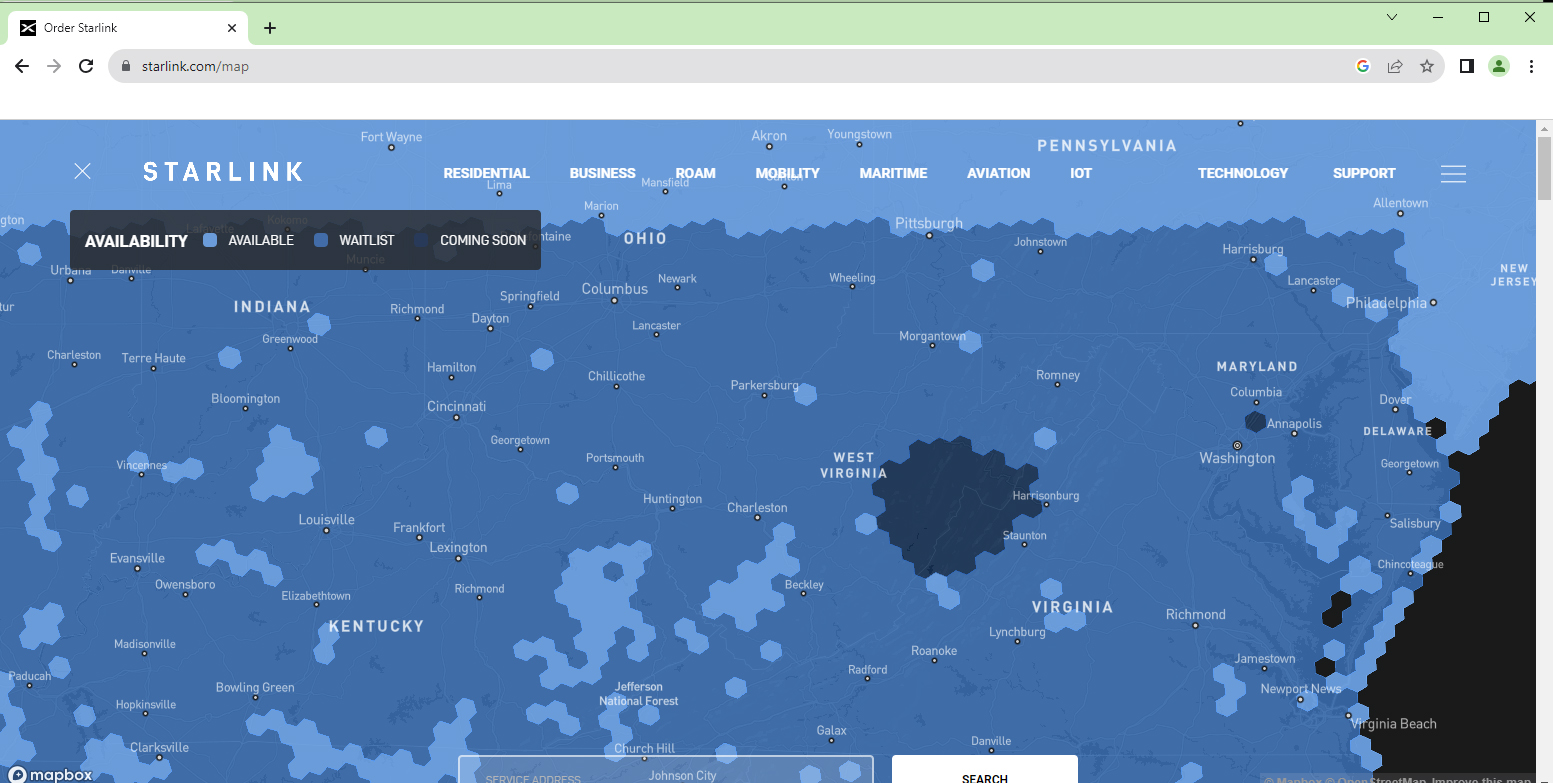Click the Washington city marker

pyautogui.click(x=1237, y=445)
